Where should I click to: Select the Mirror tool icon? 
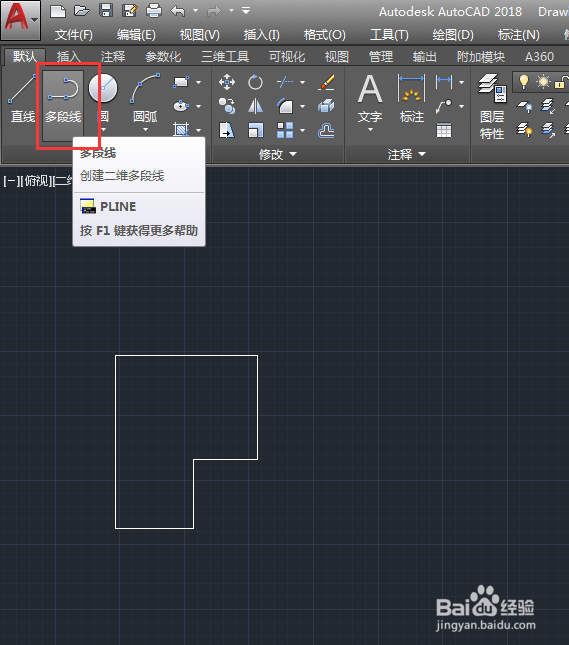tap(255, 106)
